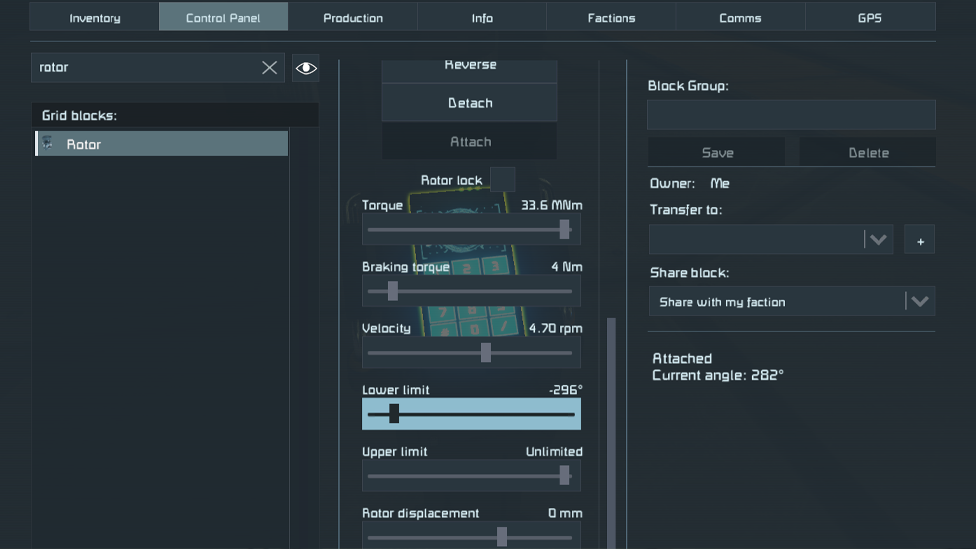Click the '33.6 MNm' torque value
The width and height of the screenshot is (976, 549).
(551, 205)
